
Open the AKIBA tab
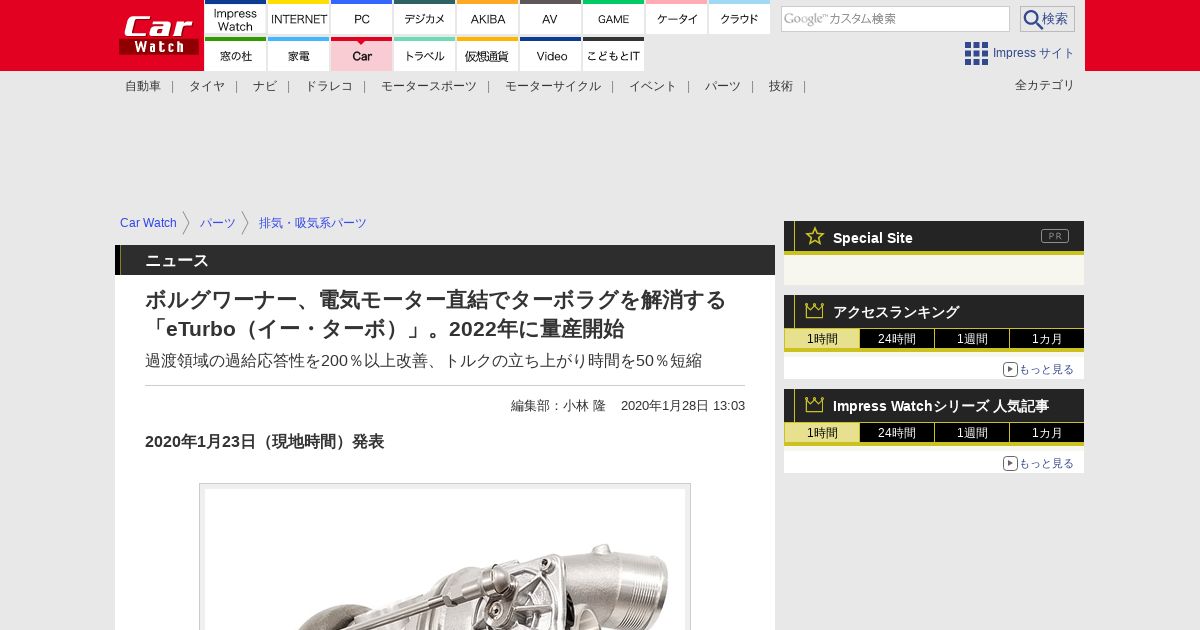point(488,17)
